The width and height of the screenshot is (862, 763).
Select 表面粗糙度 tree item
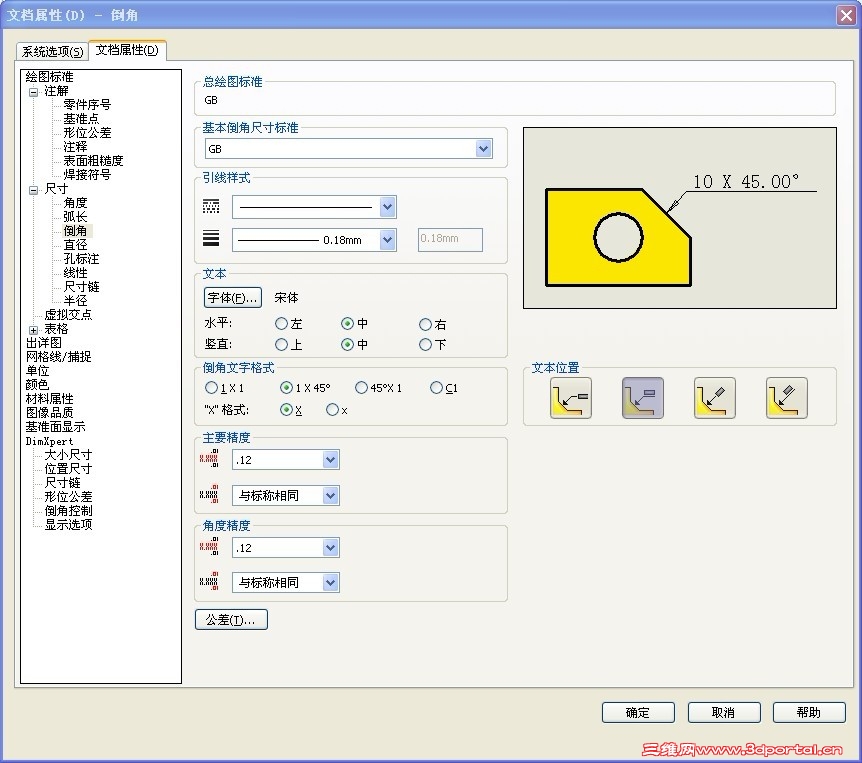[x=93, y=161]
